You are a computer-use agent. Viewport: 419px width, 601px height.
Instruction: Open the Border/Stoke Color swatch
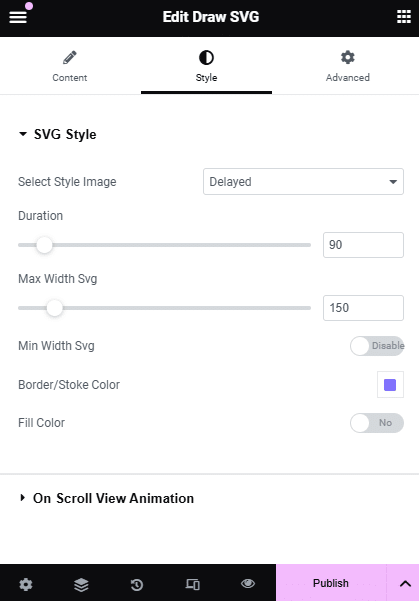click(x=390, y=384)
